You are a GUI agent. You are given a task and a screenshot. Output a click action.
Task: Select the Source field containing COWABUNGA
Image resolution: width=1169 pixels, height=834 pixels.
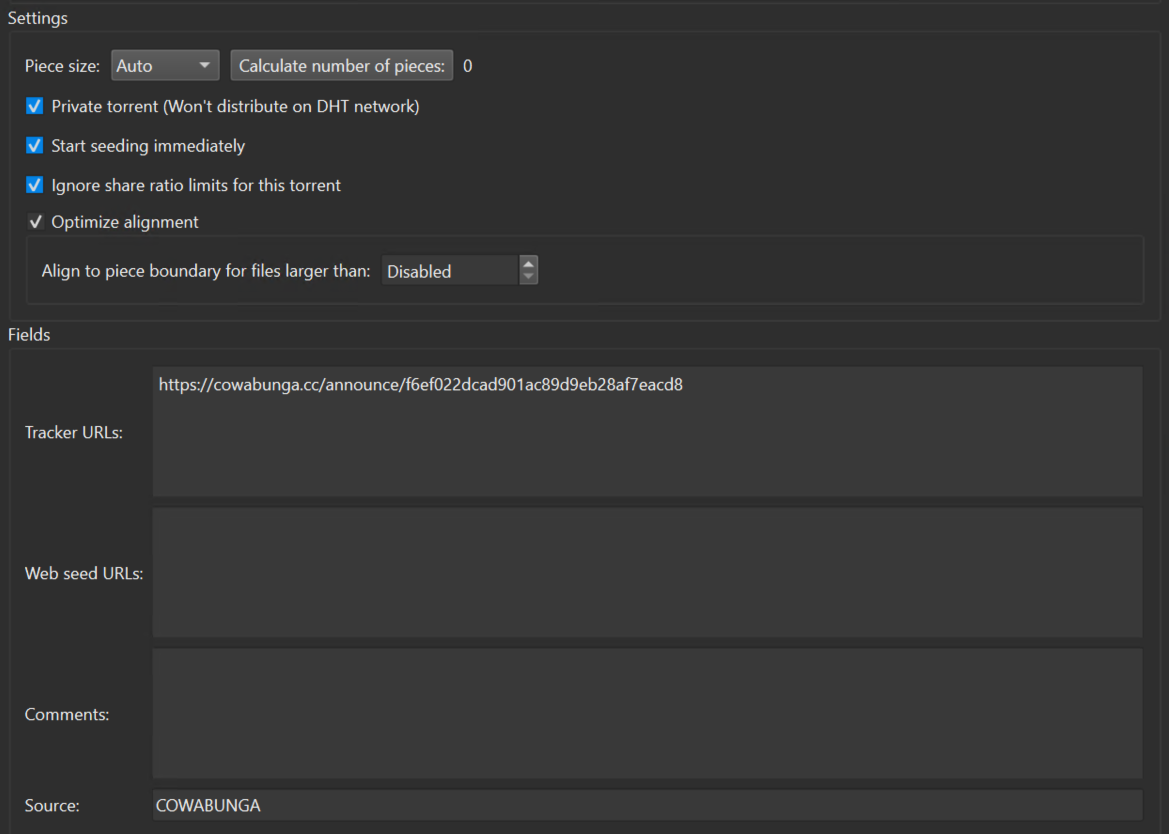[647, 805]
